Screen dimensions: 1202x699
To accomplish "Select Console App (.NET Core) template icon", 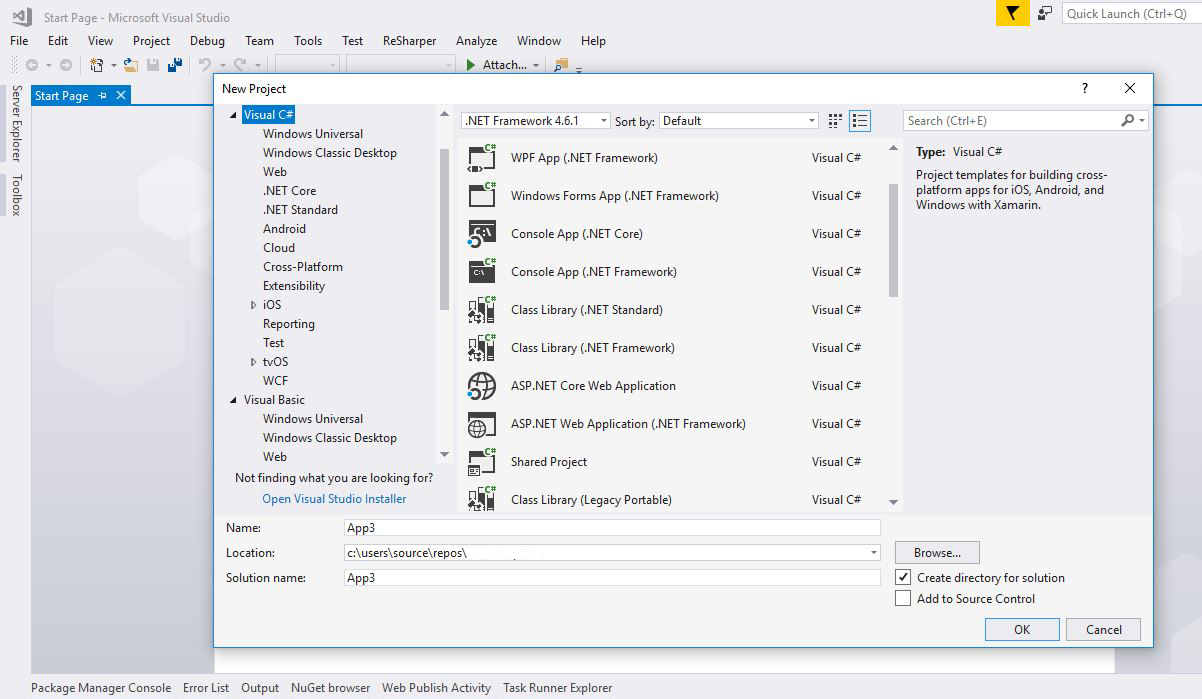I will pyautogui.click(x=482, y=234).
